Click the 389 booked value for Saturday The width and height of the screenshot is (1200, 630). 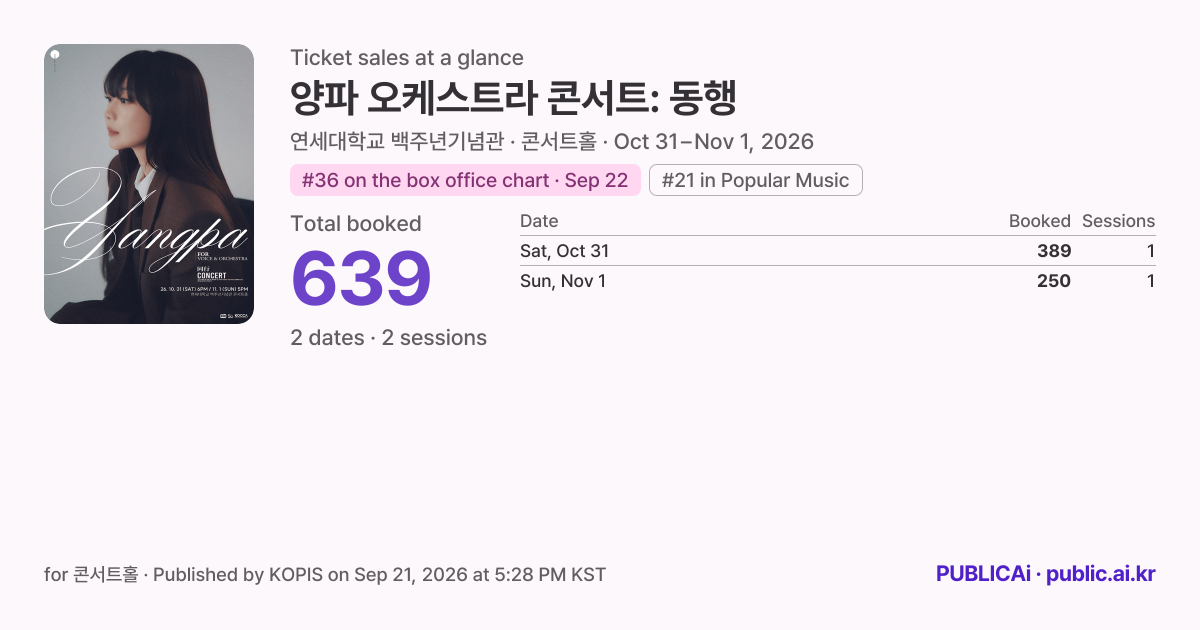click(1053, 251)
